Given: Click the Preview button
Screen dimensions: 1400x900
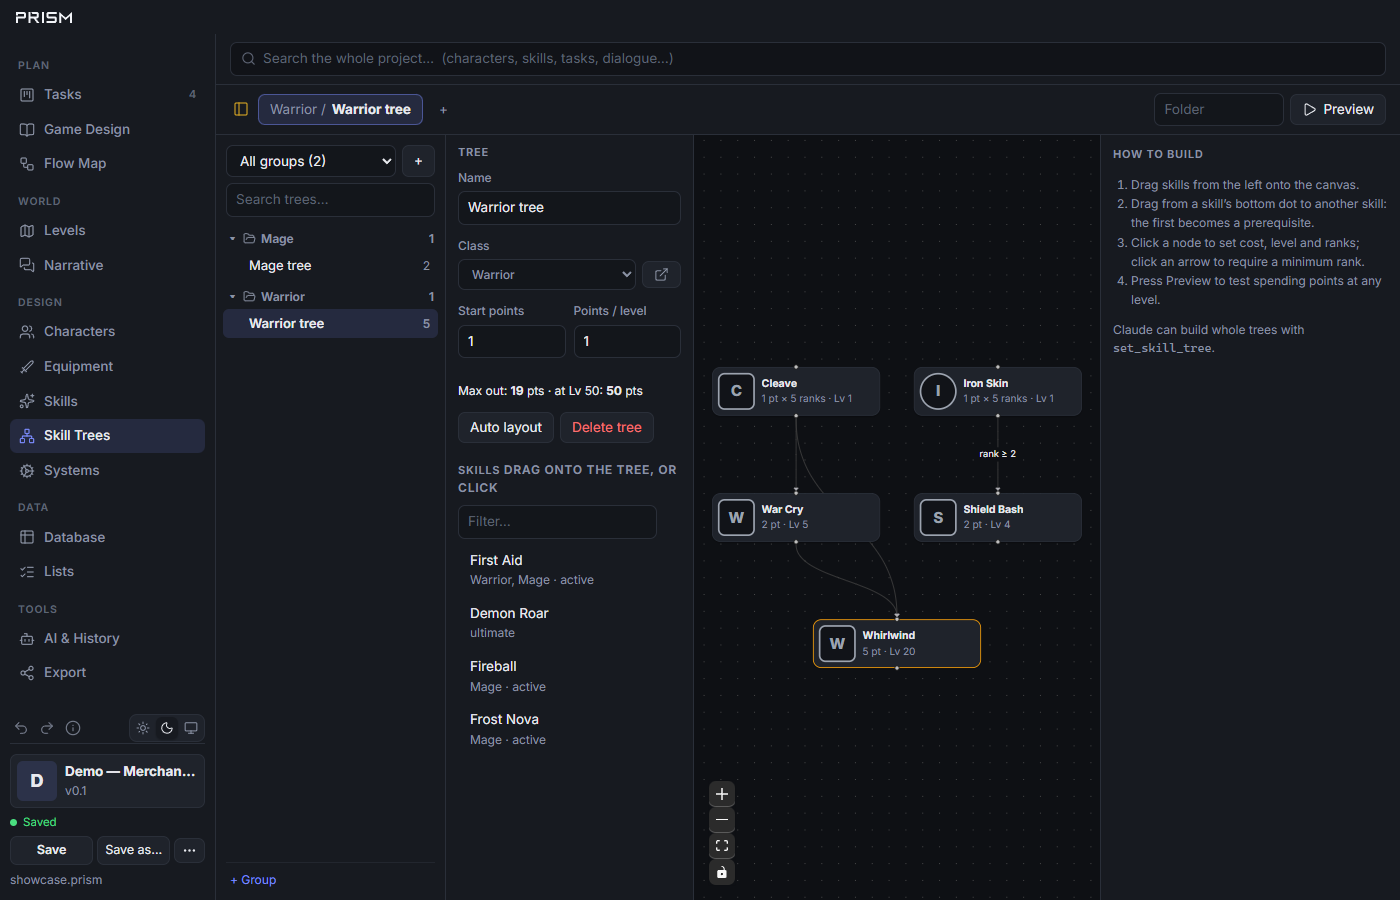Looking at the screenshot, I should point(1338,109).
